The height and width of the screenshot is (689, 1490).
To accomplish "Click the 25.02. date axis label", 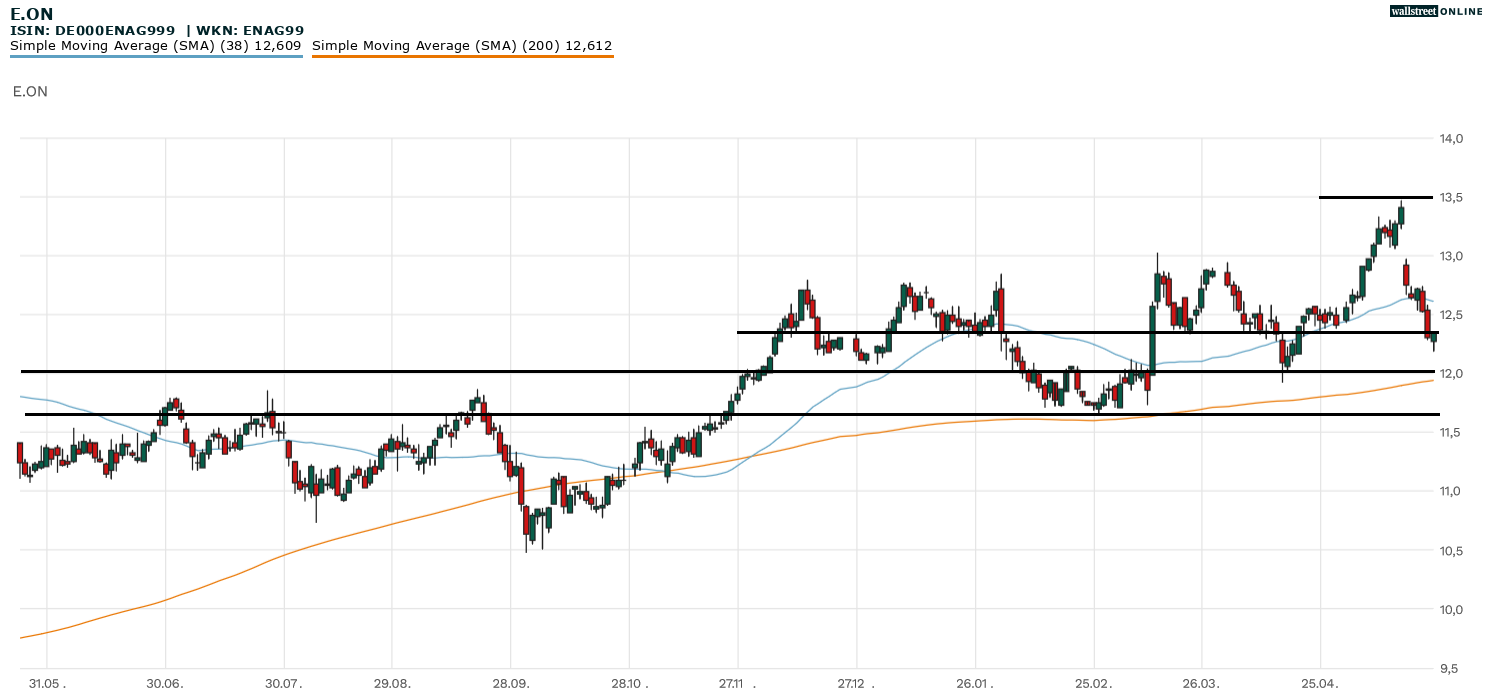I will click(1093, 683).
